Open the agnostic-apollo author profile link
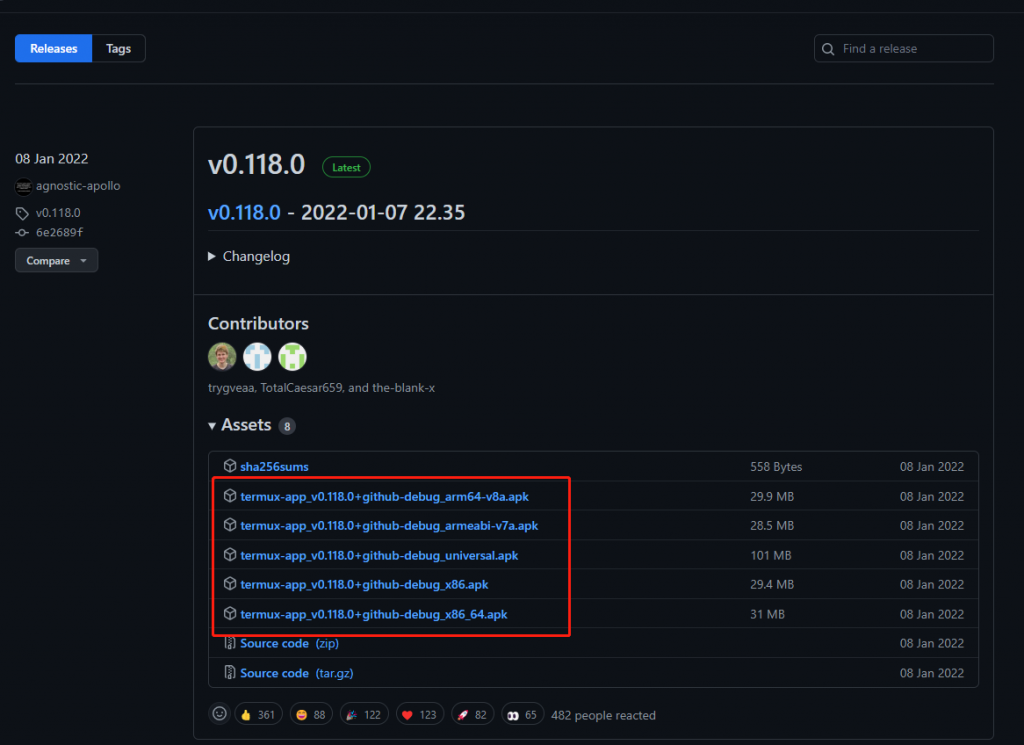 pyautogui.click(x=78, y=186)
